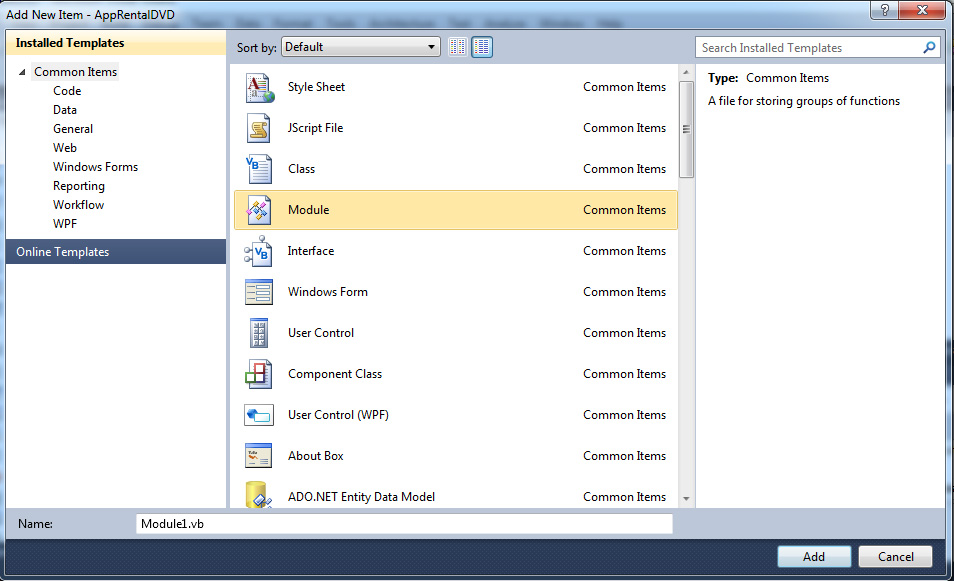Pick the Component Class template icon
The height and width of the screenshot is (581, 954).
[259, 374]
